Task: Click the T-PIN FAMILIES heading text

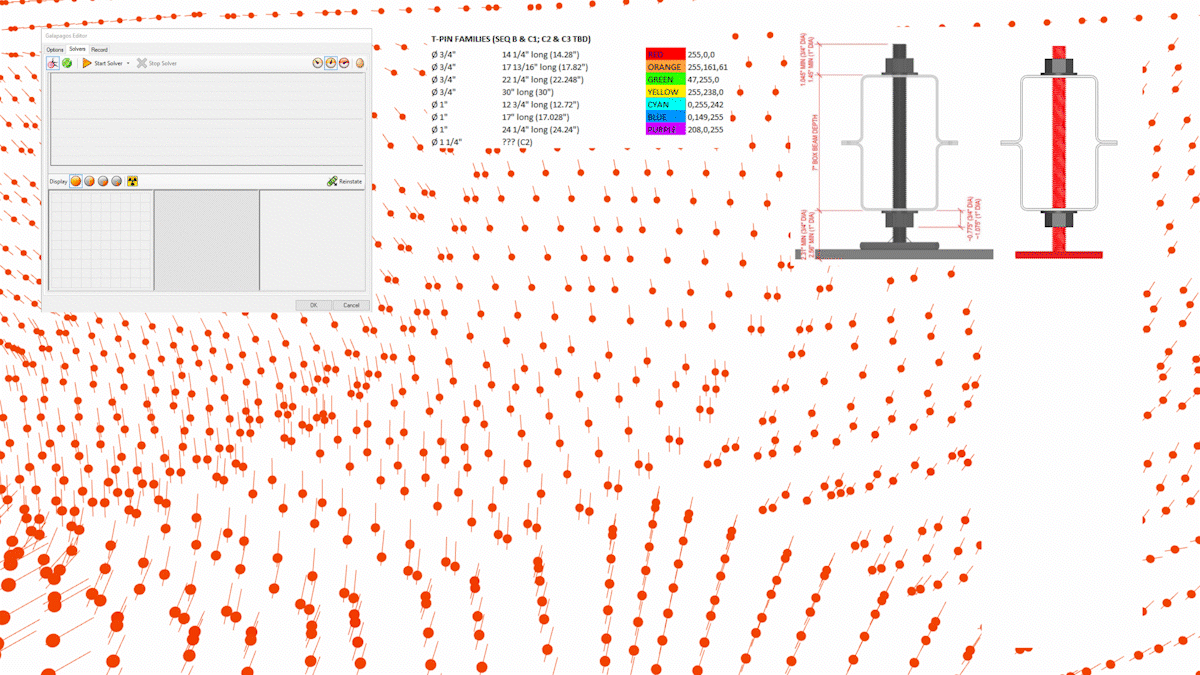Action: tap(511, 39)
